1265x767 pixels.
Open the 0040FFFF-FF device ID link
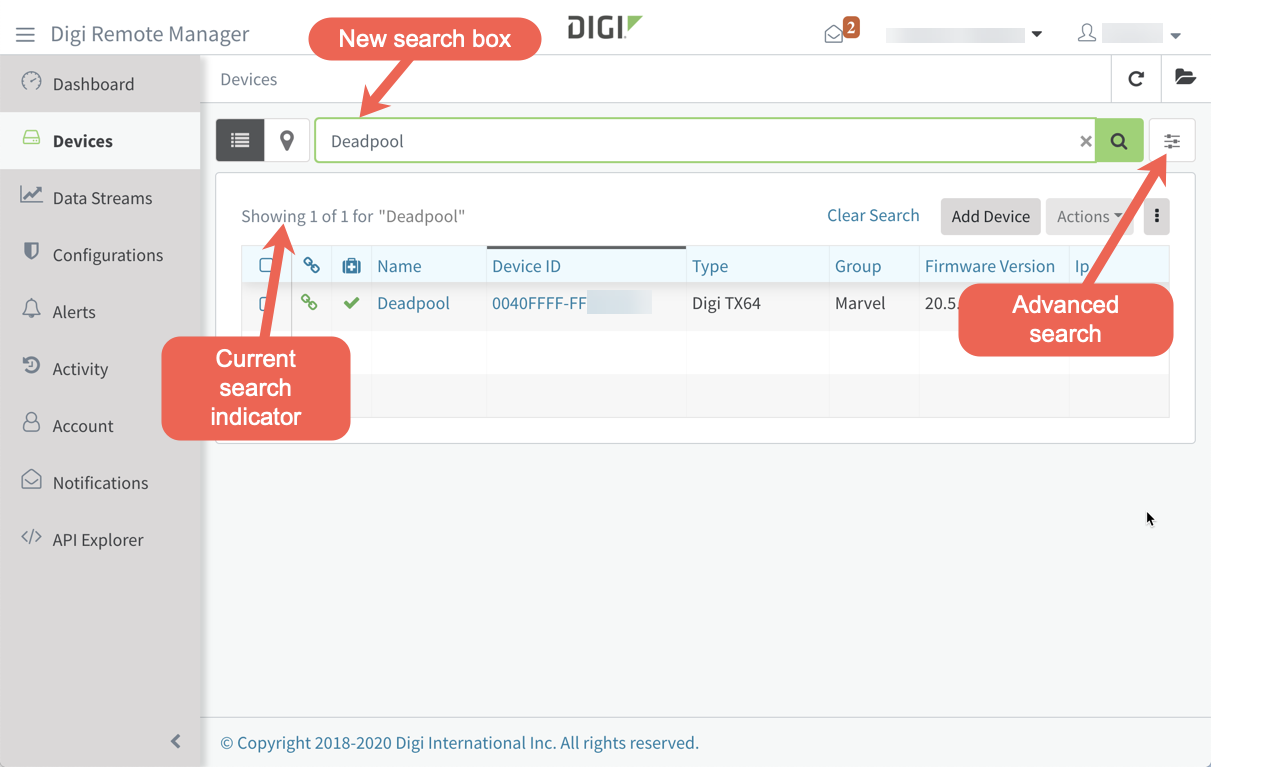click(571, 303)
